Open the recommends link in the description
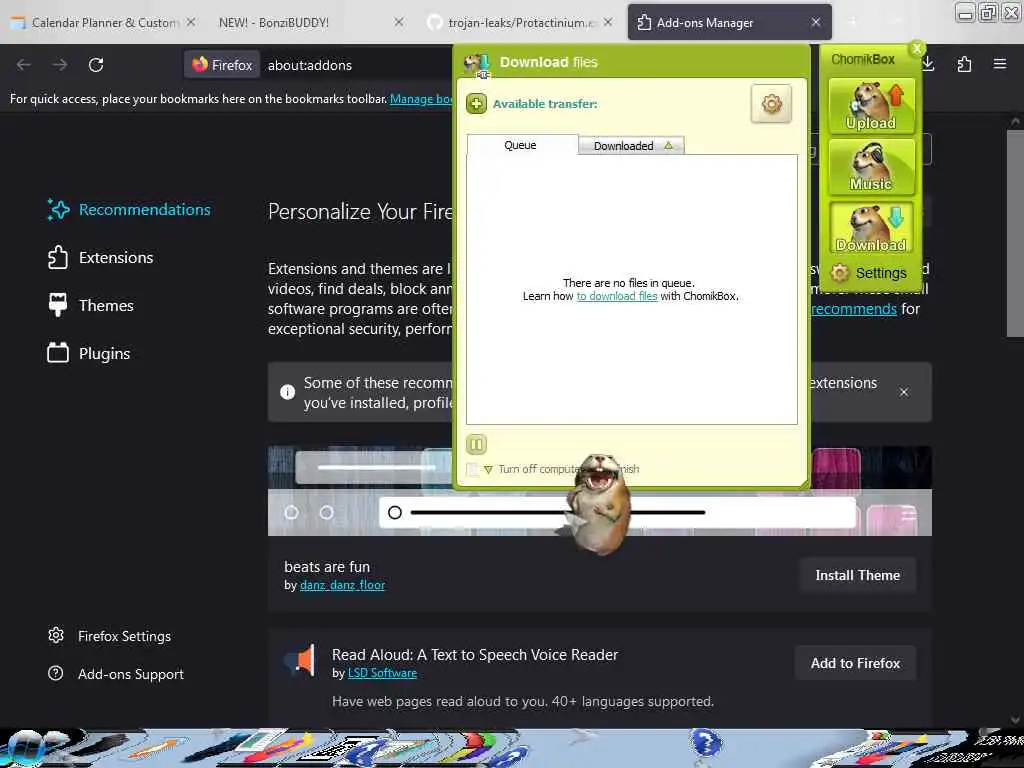Screen dimensions: 1024x768 [854, 308]
